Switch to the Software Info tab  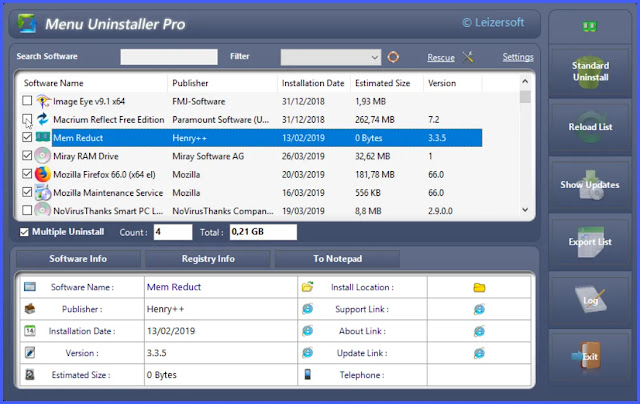[78, 259]
